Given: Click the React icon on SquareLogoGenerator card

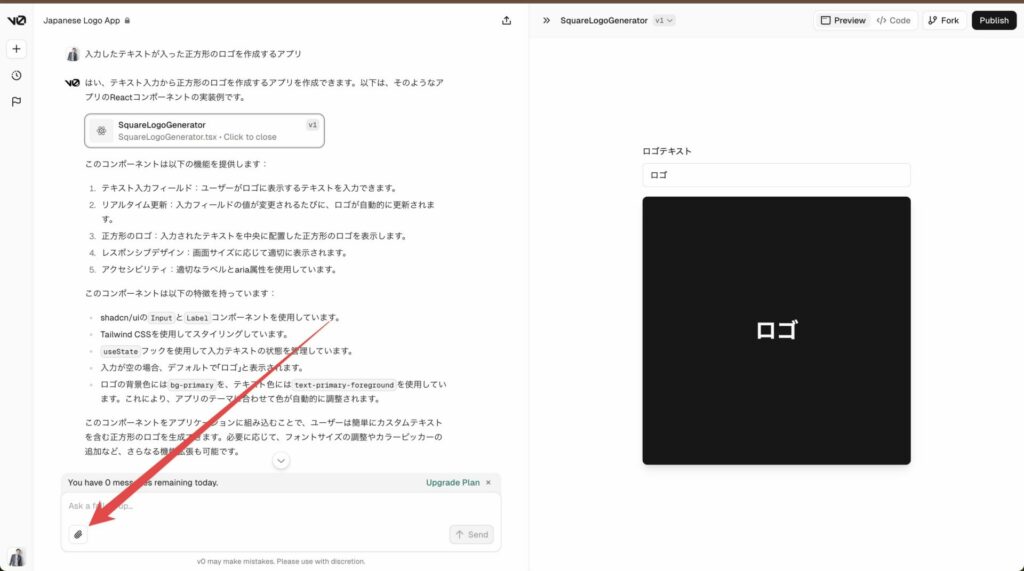Looking at the screenshot, I should click(101, 131).
